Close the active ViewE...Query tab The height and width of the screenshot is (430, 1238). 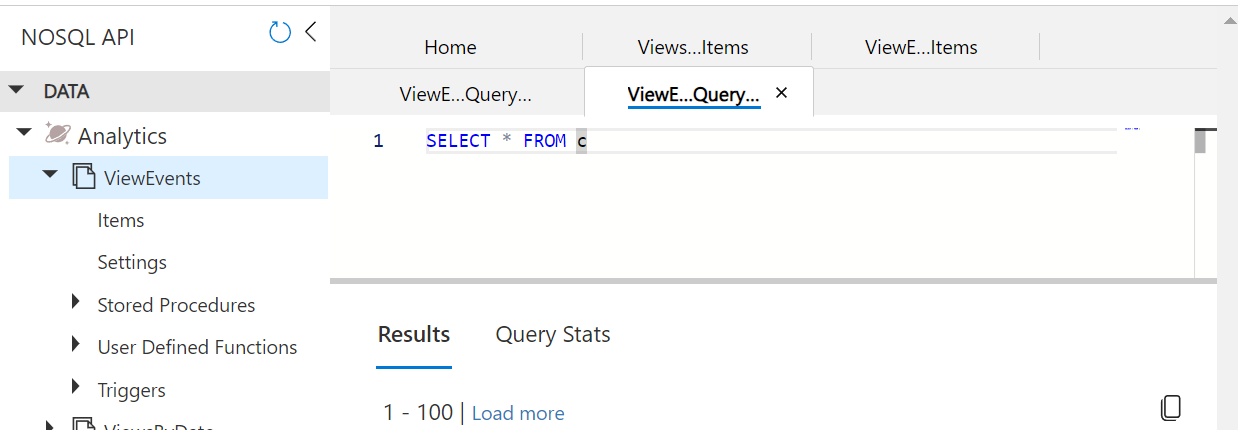782,93
